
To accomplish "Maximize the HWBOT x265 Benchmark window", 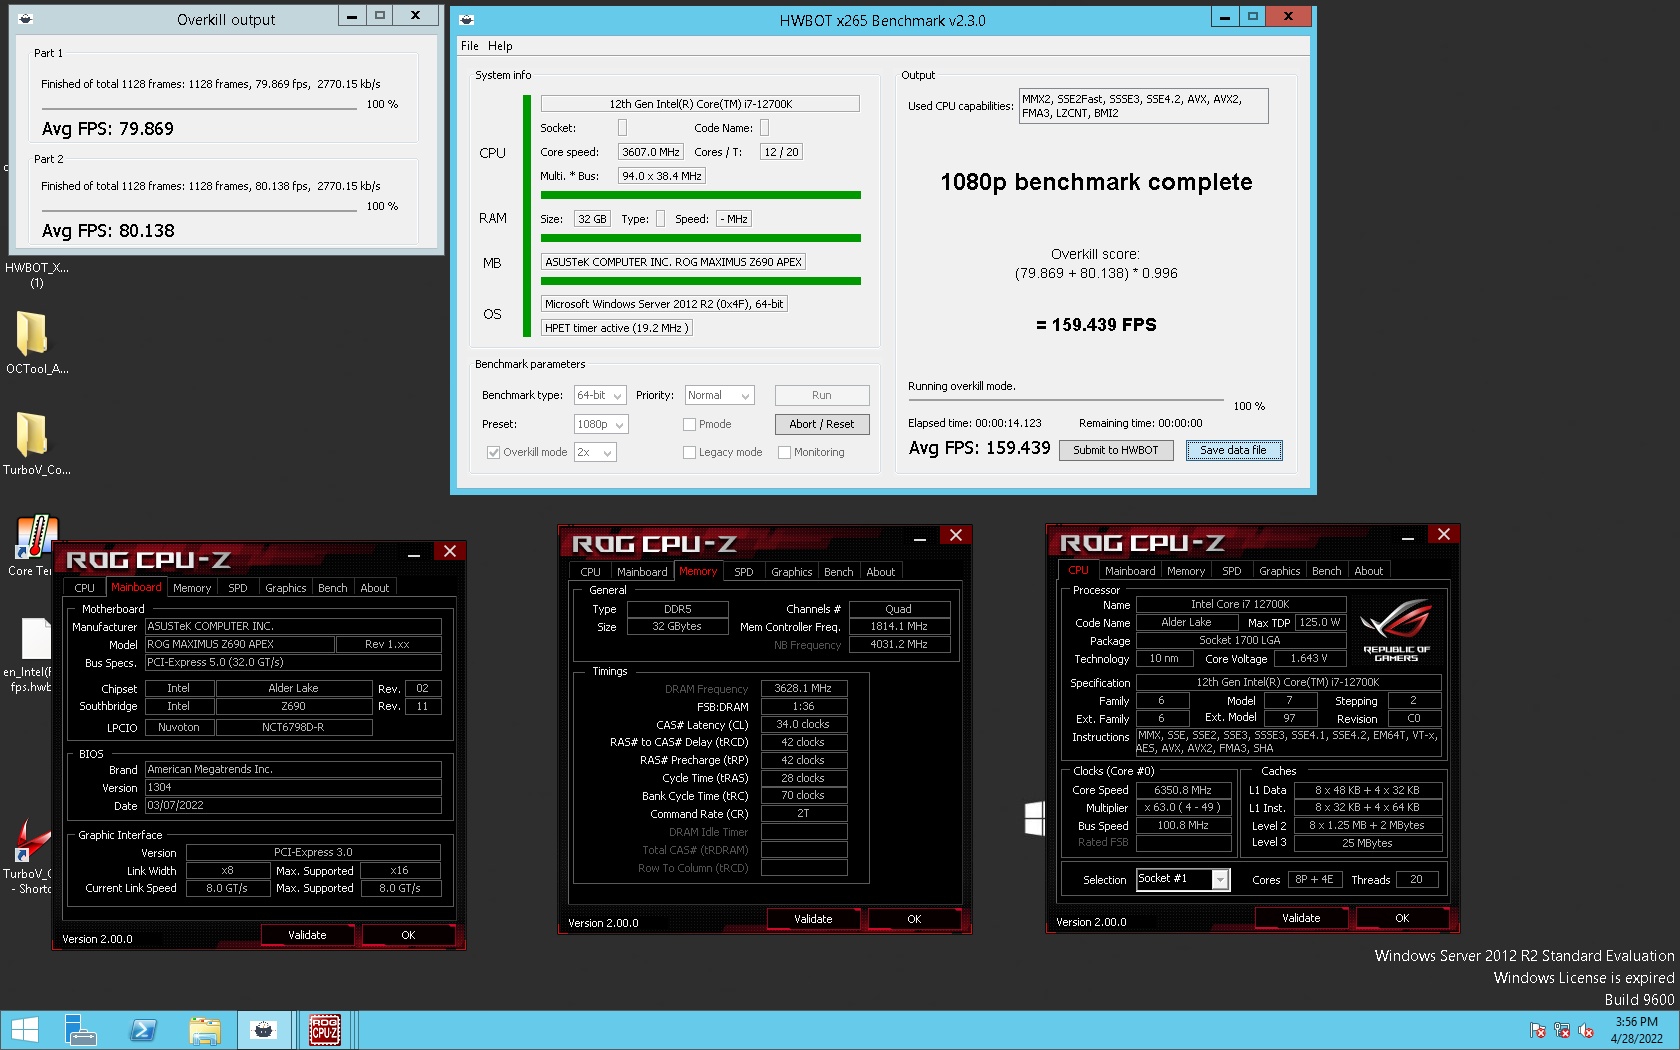I will (1252, 16).
